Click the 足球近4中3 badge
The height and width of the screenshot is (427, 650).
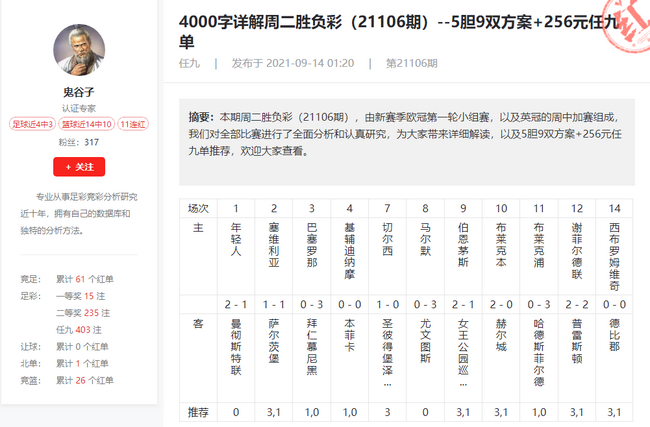pyautogui.click(x=32, y=124)
